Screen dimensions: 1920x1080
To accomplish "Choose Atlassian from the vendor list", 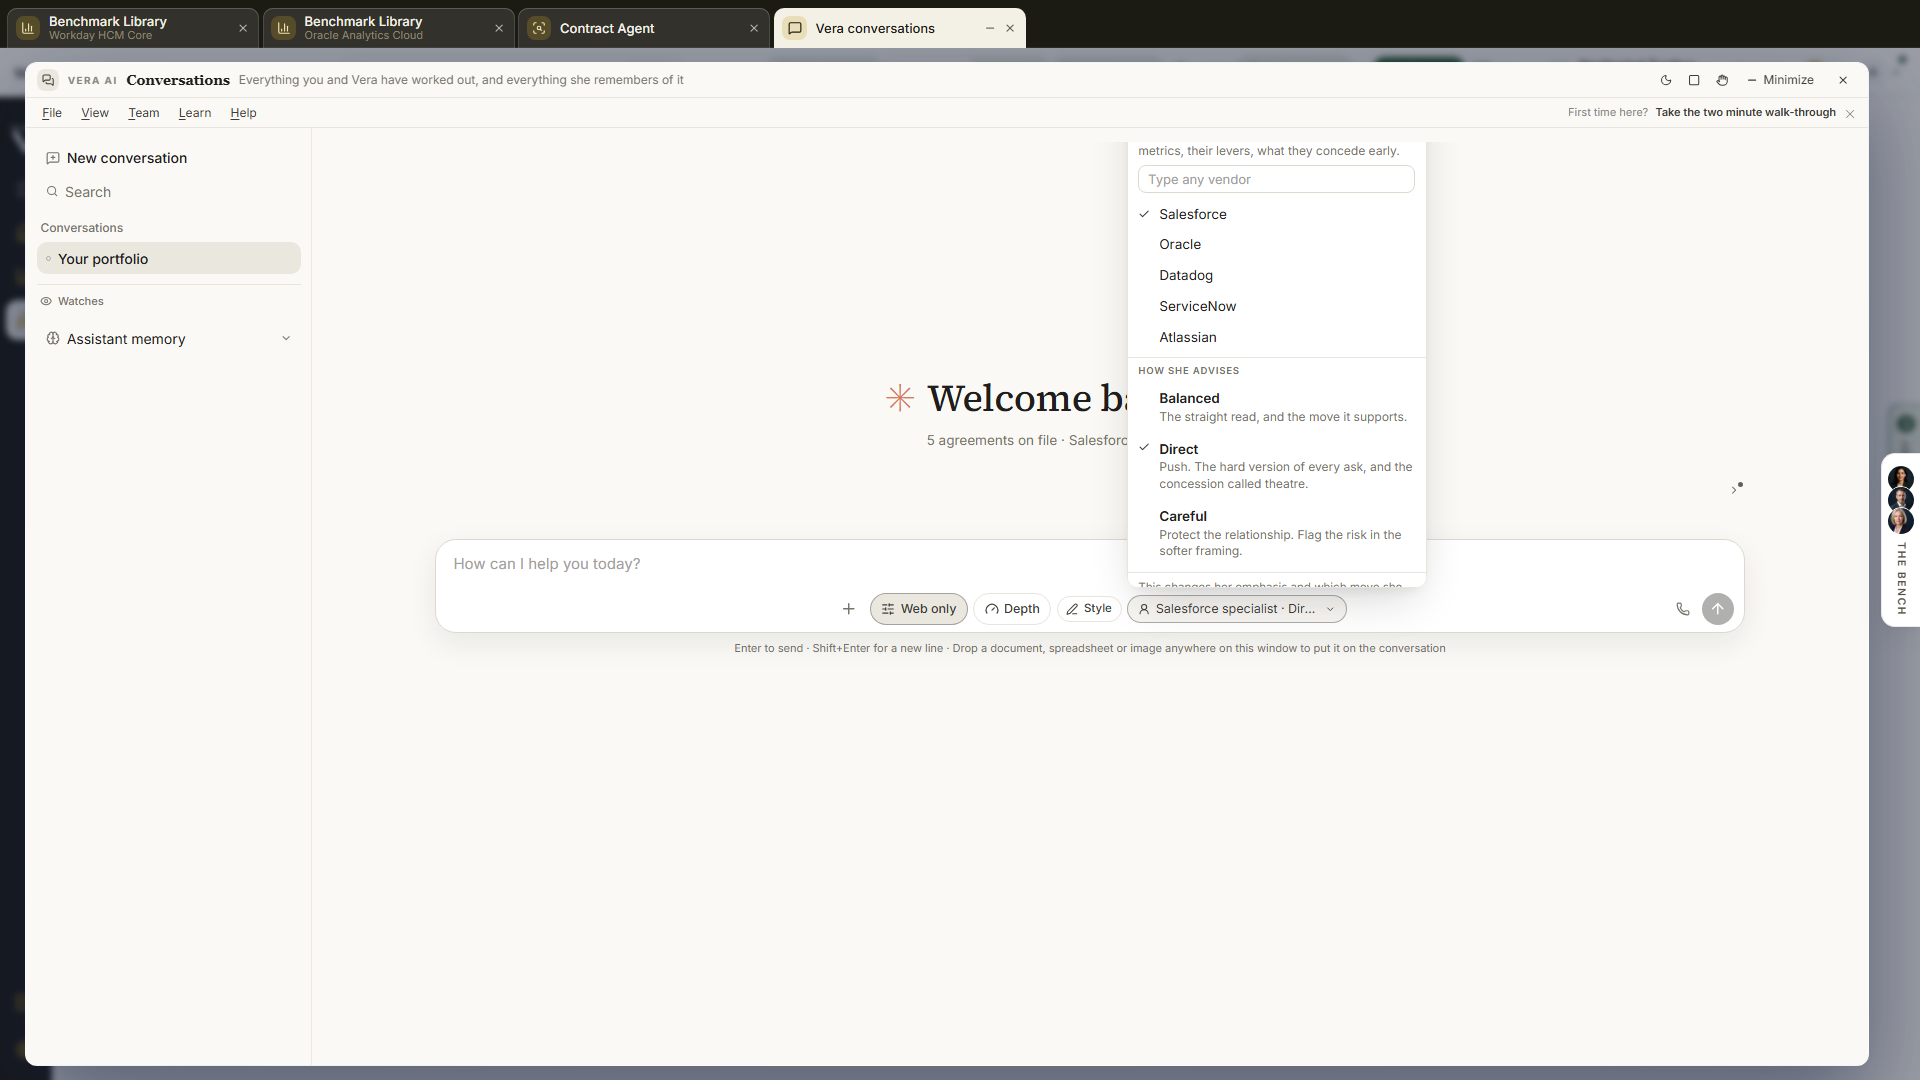I will click(1276, 338).
